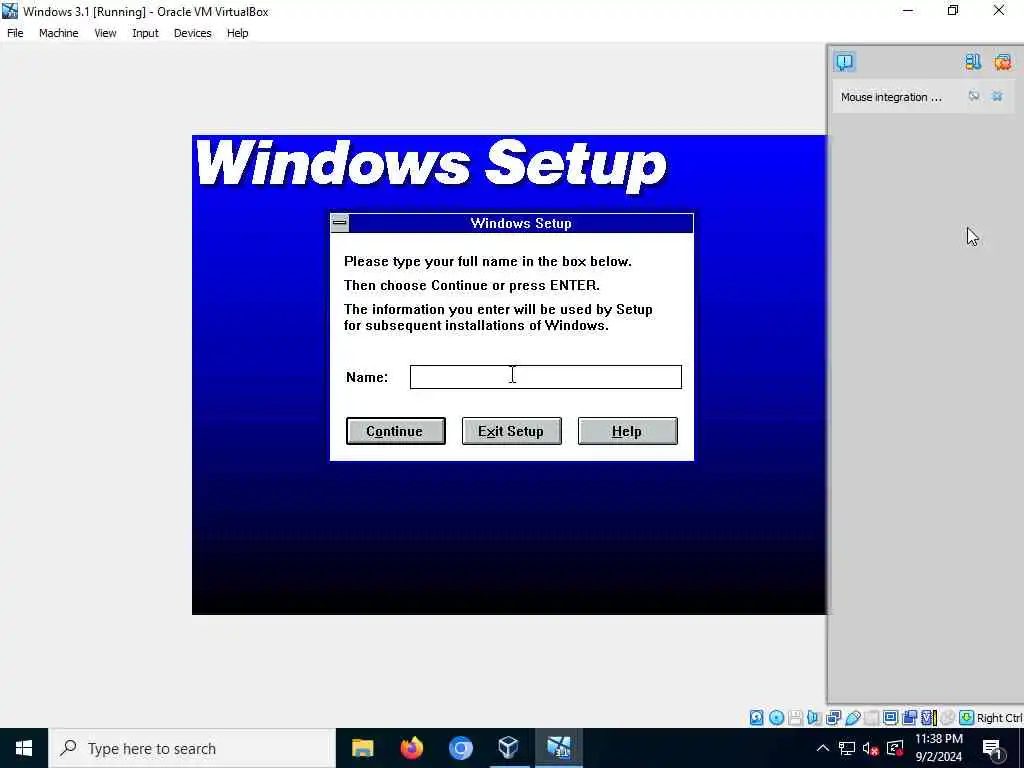Click the Exit Setup button
1024x768 pixels.
tap(511, 431)
